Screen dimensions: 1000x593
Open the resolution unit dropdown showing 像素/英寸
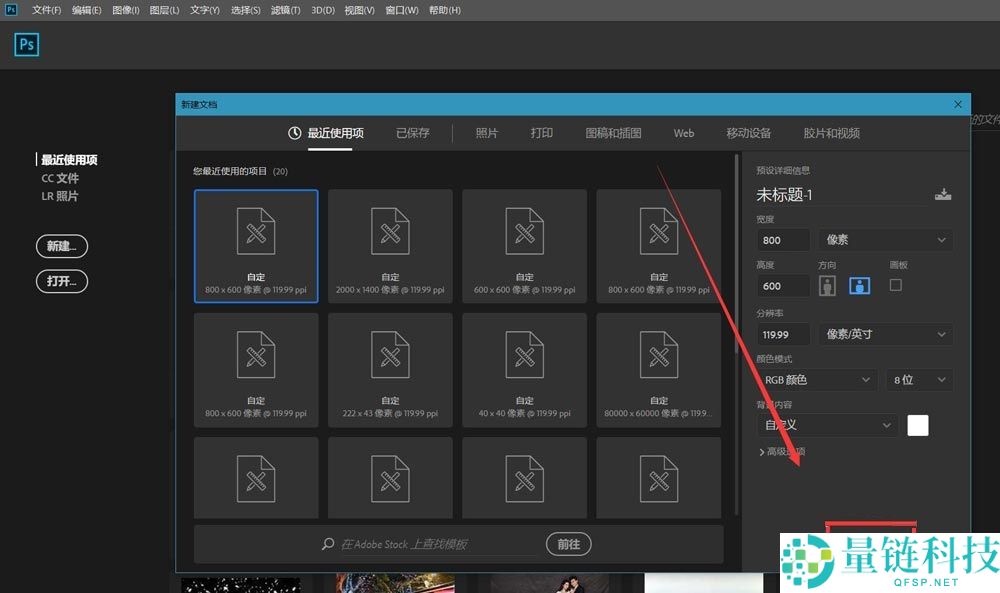pyautogui.click(x=884, y=334)
